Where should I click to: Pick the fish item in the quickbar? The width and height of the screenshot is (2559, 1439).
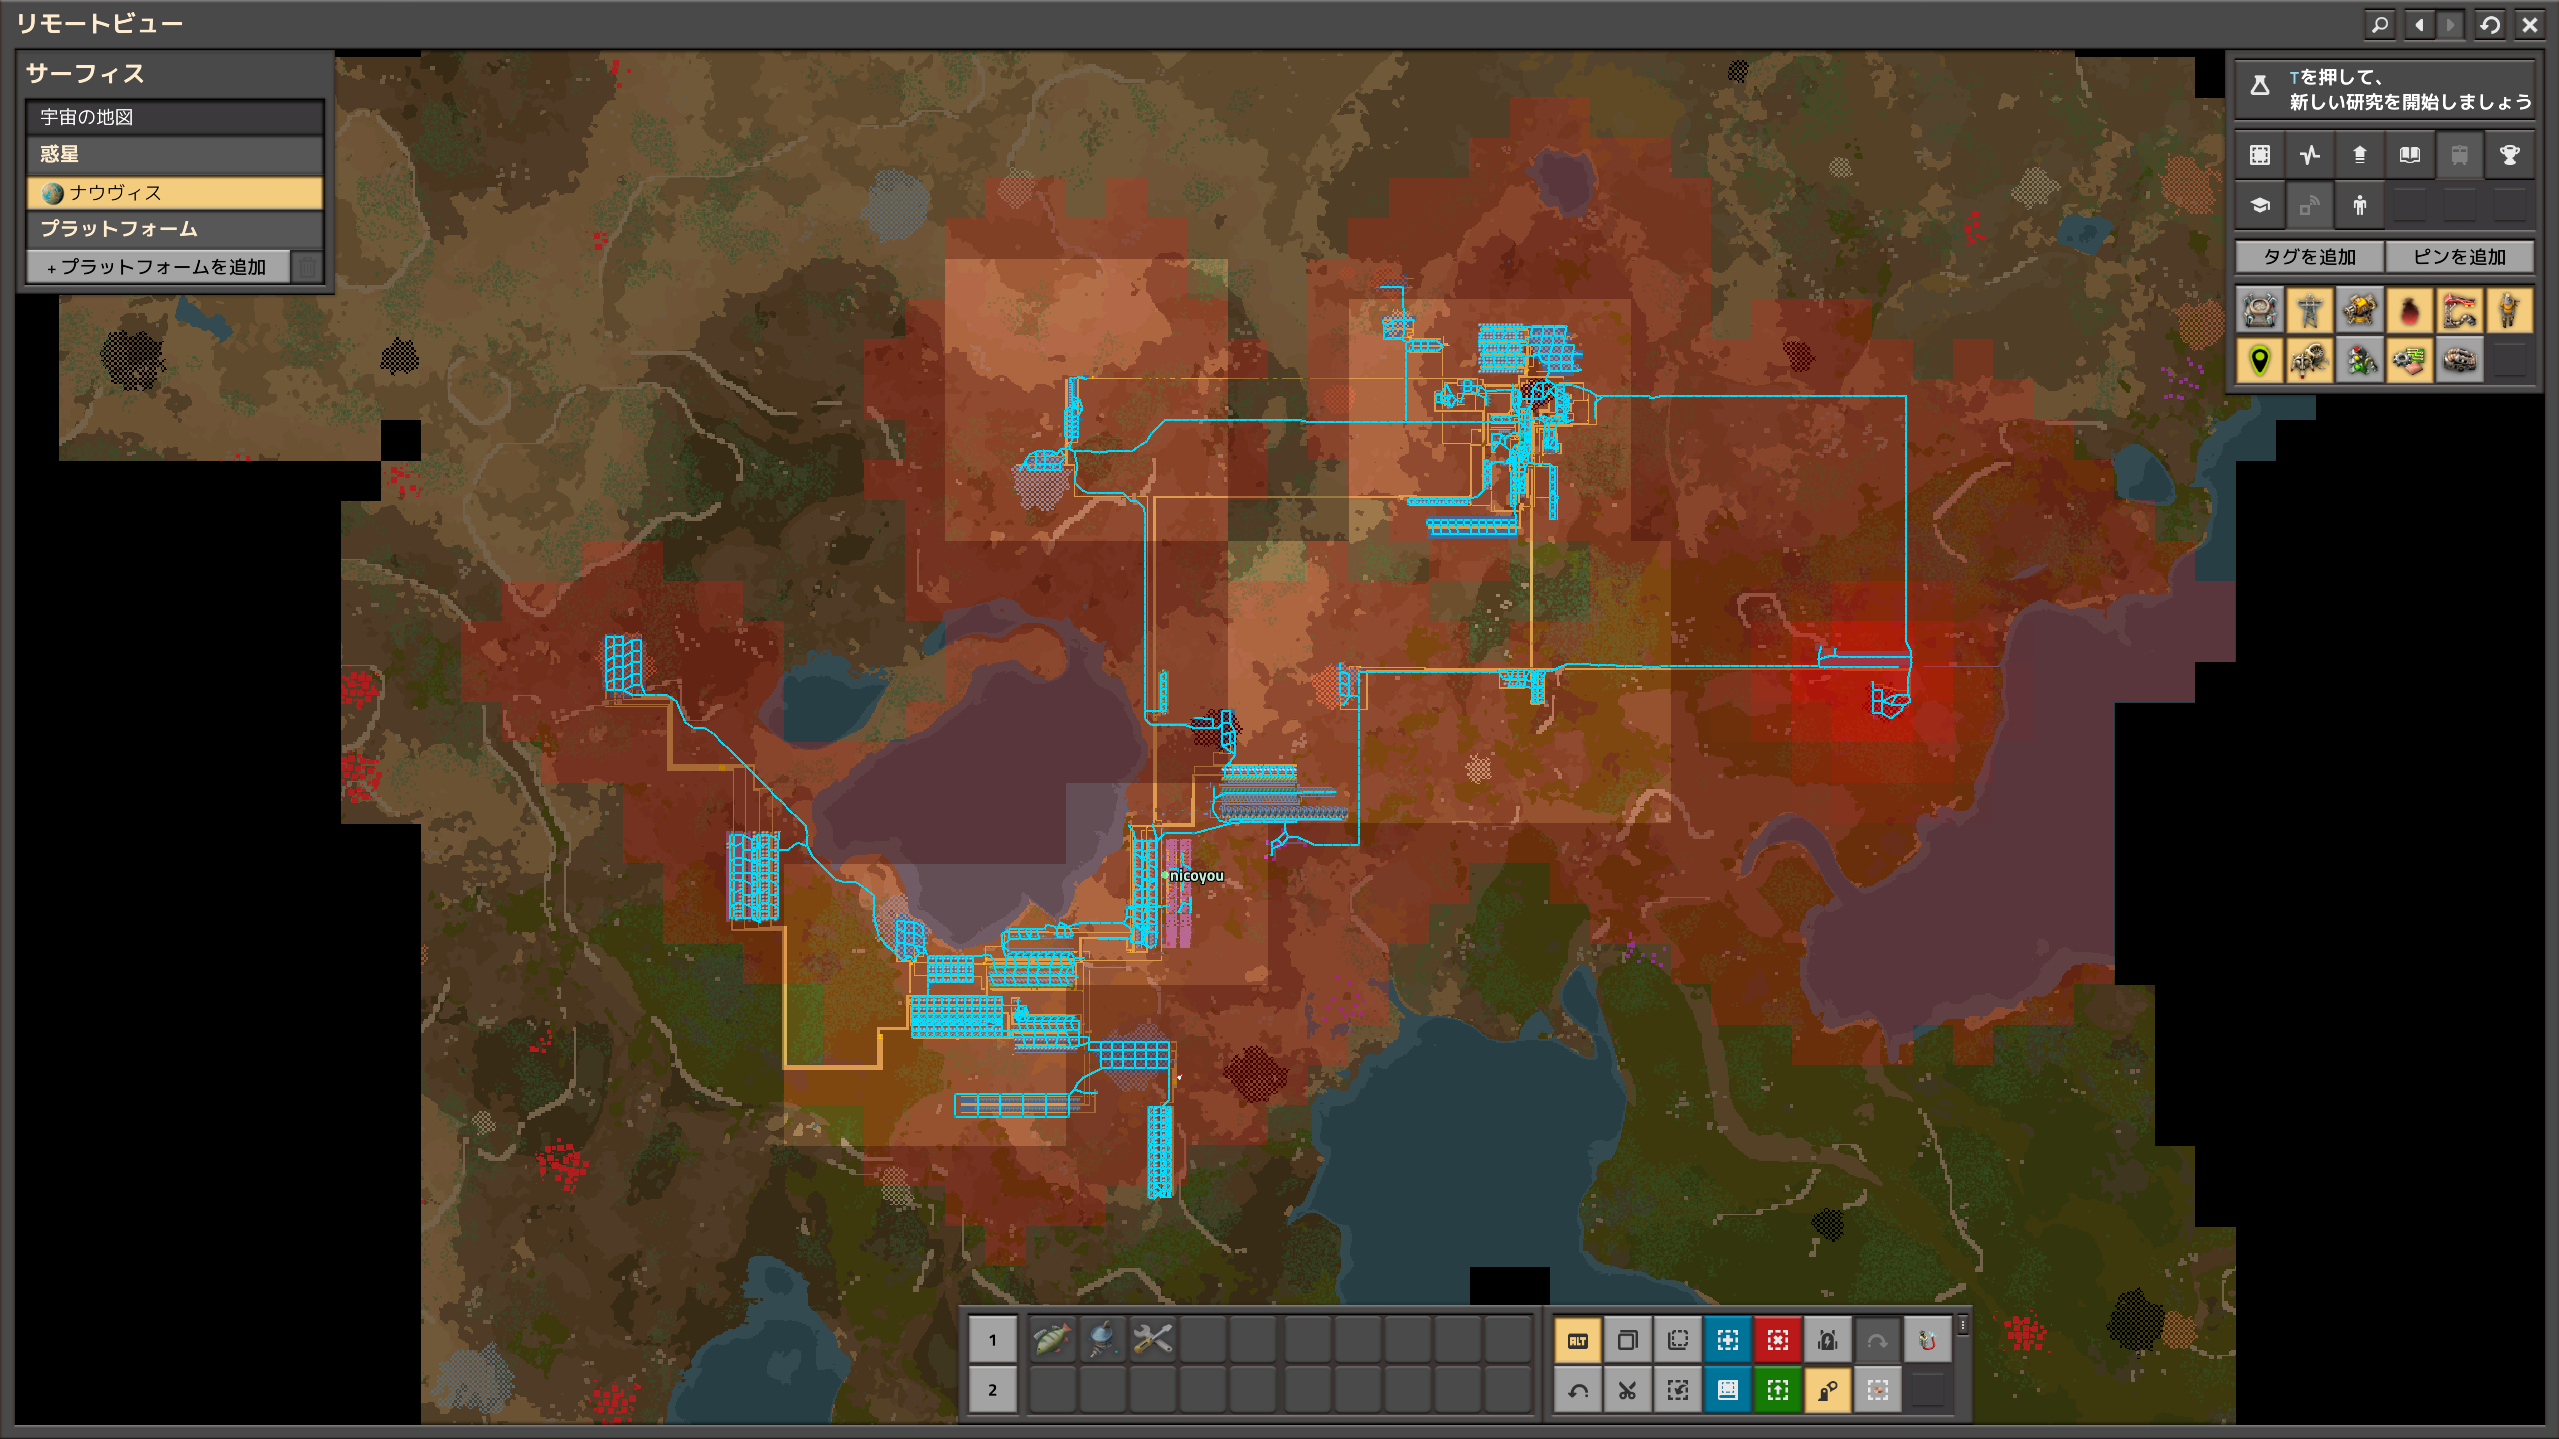[1053, 1340]
